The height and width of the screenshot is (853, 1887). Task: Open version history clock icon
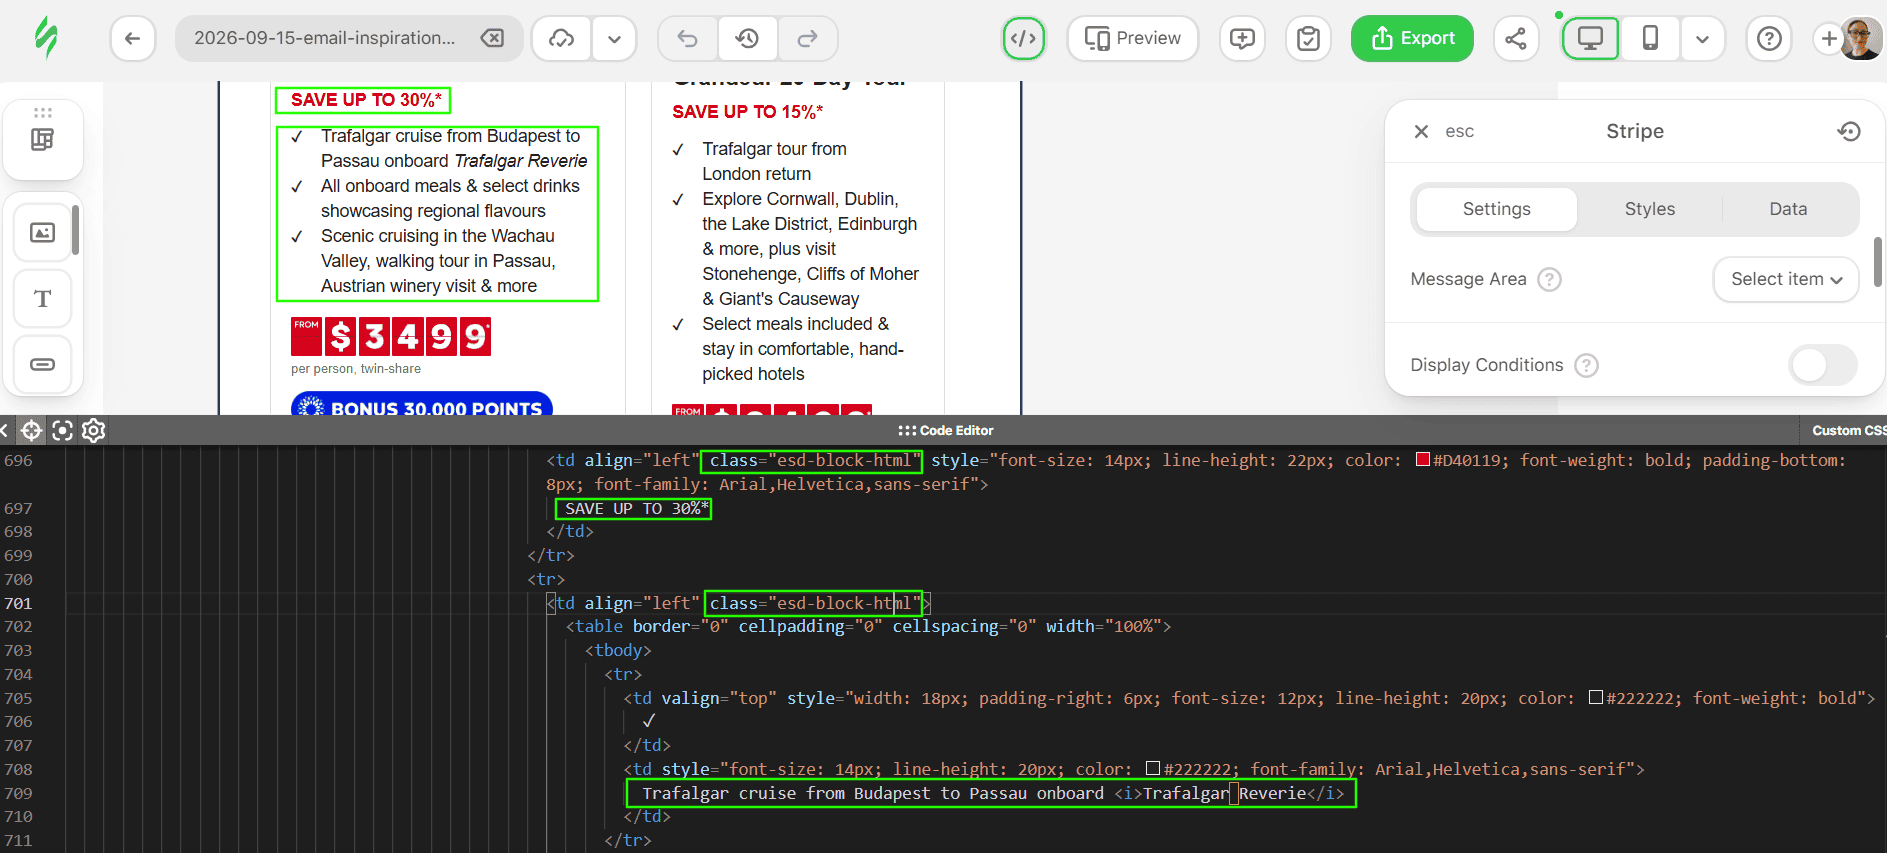click(747, 39)
